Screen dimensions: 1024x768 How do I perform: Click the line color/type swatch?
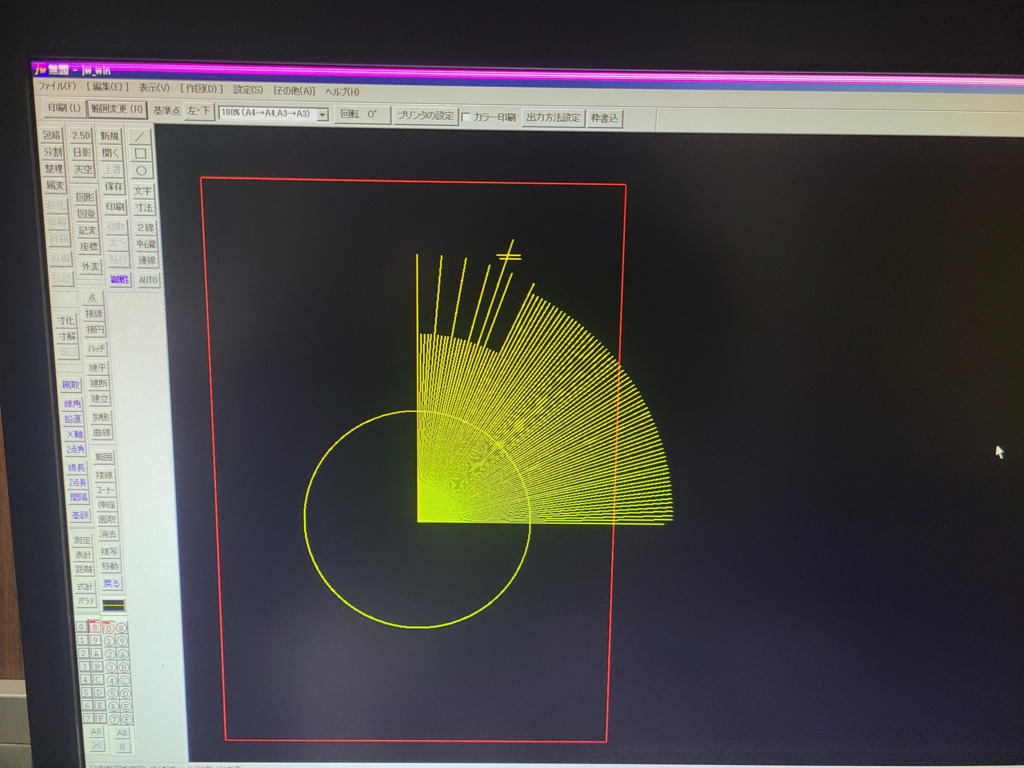114,605
